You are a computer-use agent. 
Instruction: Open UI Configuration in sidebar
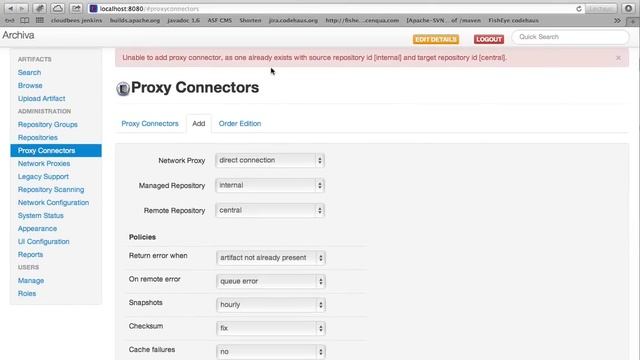point(44,242)
